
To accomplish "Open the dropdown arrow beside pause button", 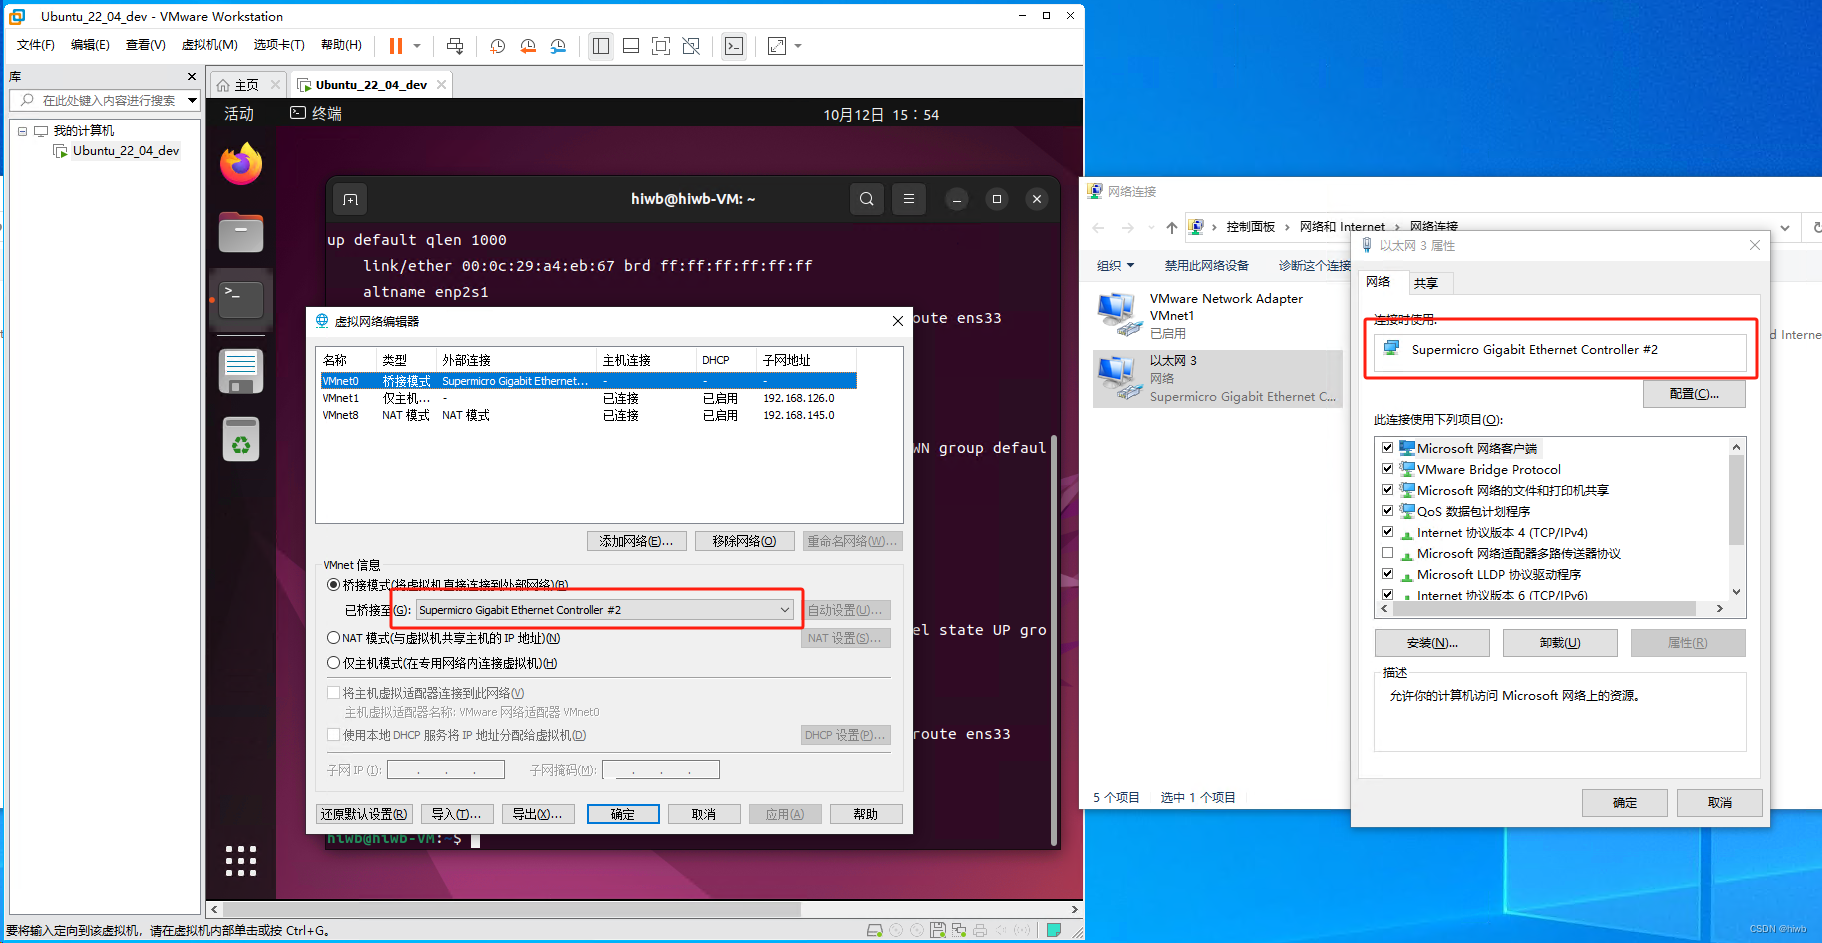I will pyautogui.click(x=417, y=46).
